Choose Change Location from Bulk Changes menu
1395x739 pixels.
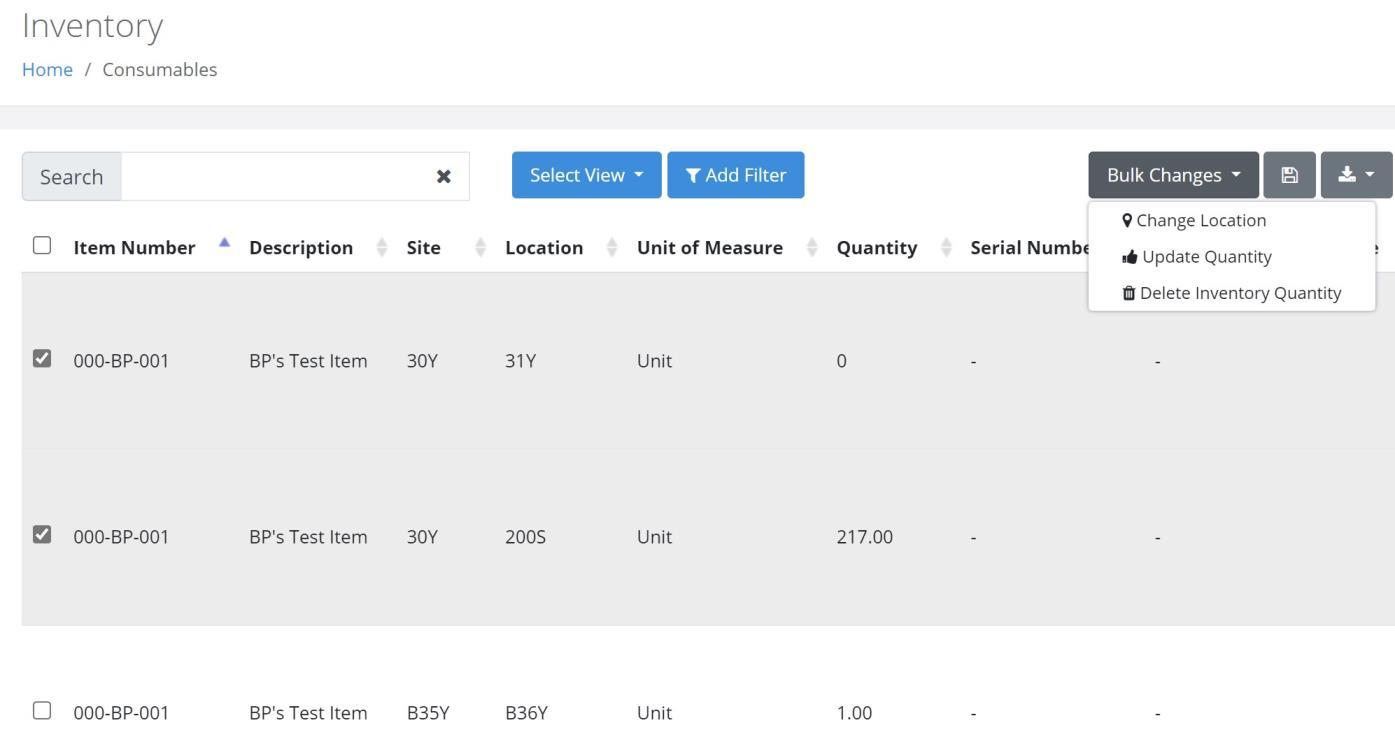(x=1194, y=220)
